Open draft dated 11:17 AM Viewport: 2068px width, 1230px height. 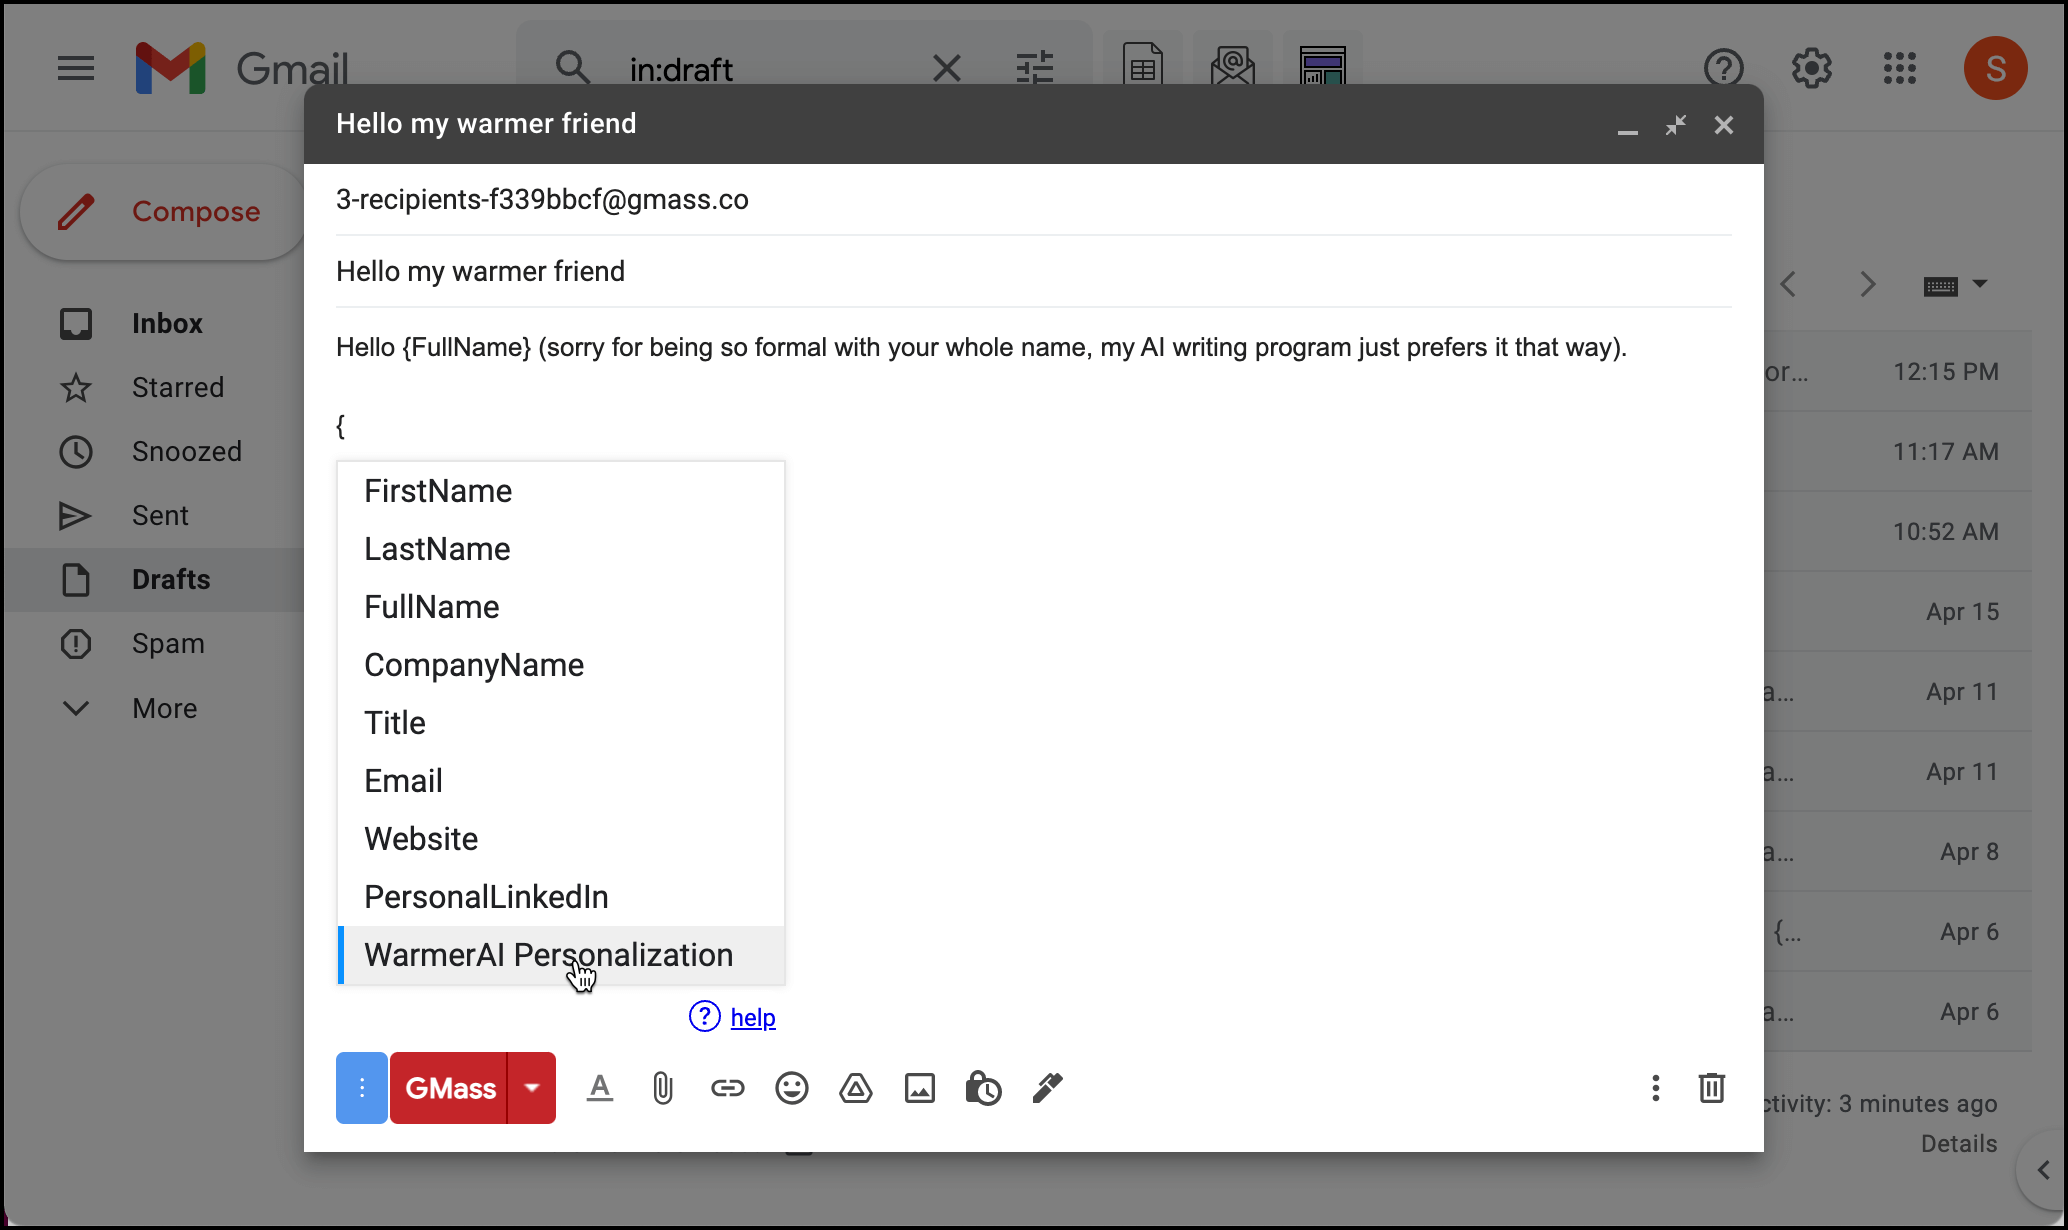tap(1898, 452)
